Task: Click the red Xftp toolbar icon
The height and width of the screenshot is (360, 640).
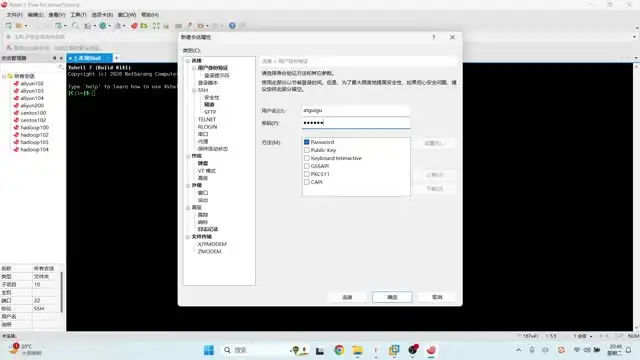Action: [134, 26]
